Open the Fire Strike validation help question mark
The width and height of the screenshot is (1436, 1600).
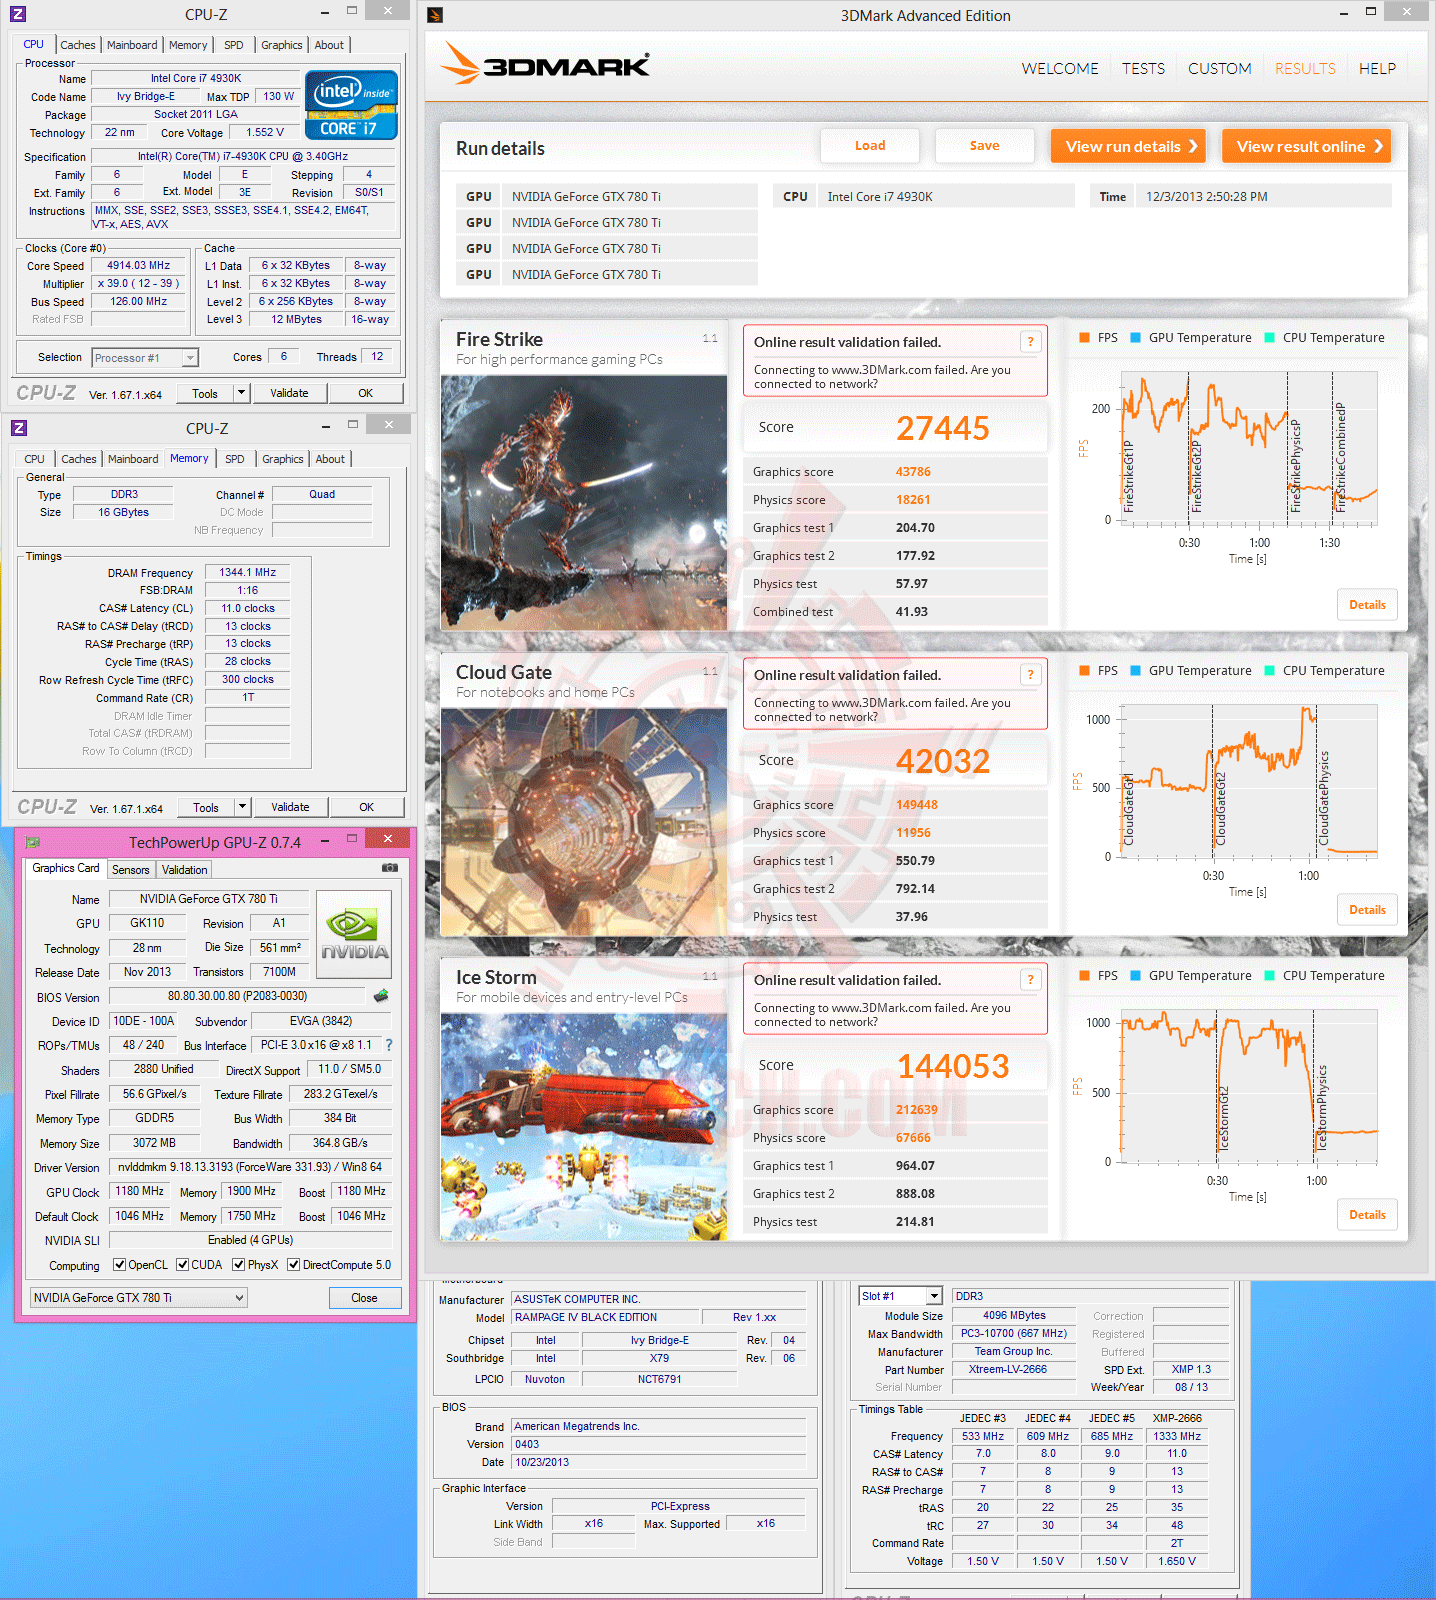(1030, 342)
